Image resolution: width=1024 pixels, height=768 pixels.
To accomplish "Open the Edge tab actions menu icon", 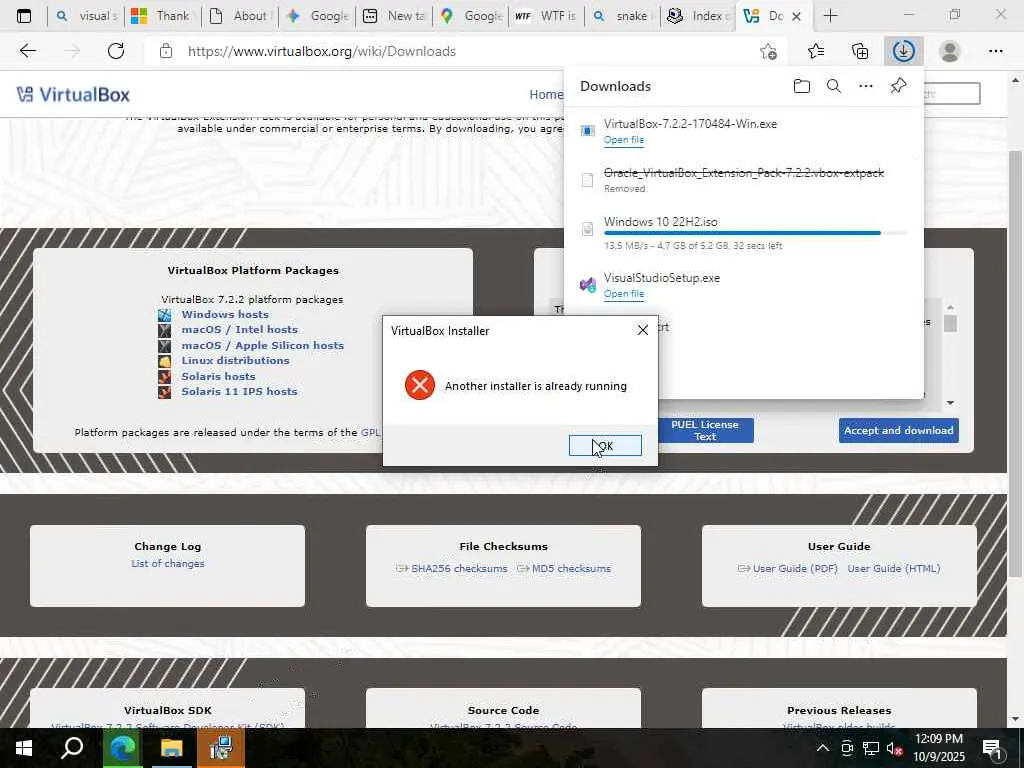I will [x=24, y=16].
